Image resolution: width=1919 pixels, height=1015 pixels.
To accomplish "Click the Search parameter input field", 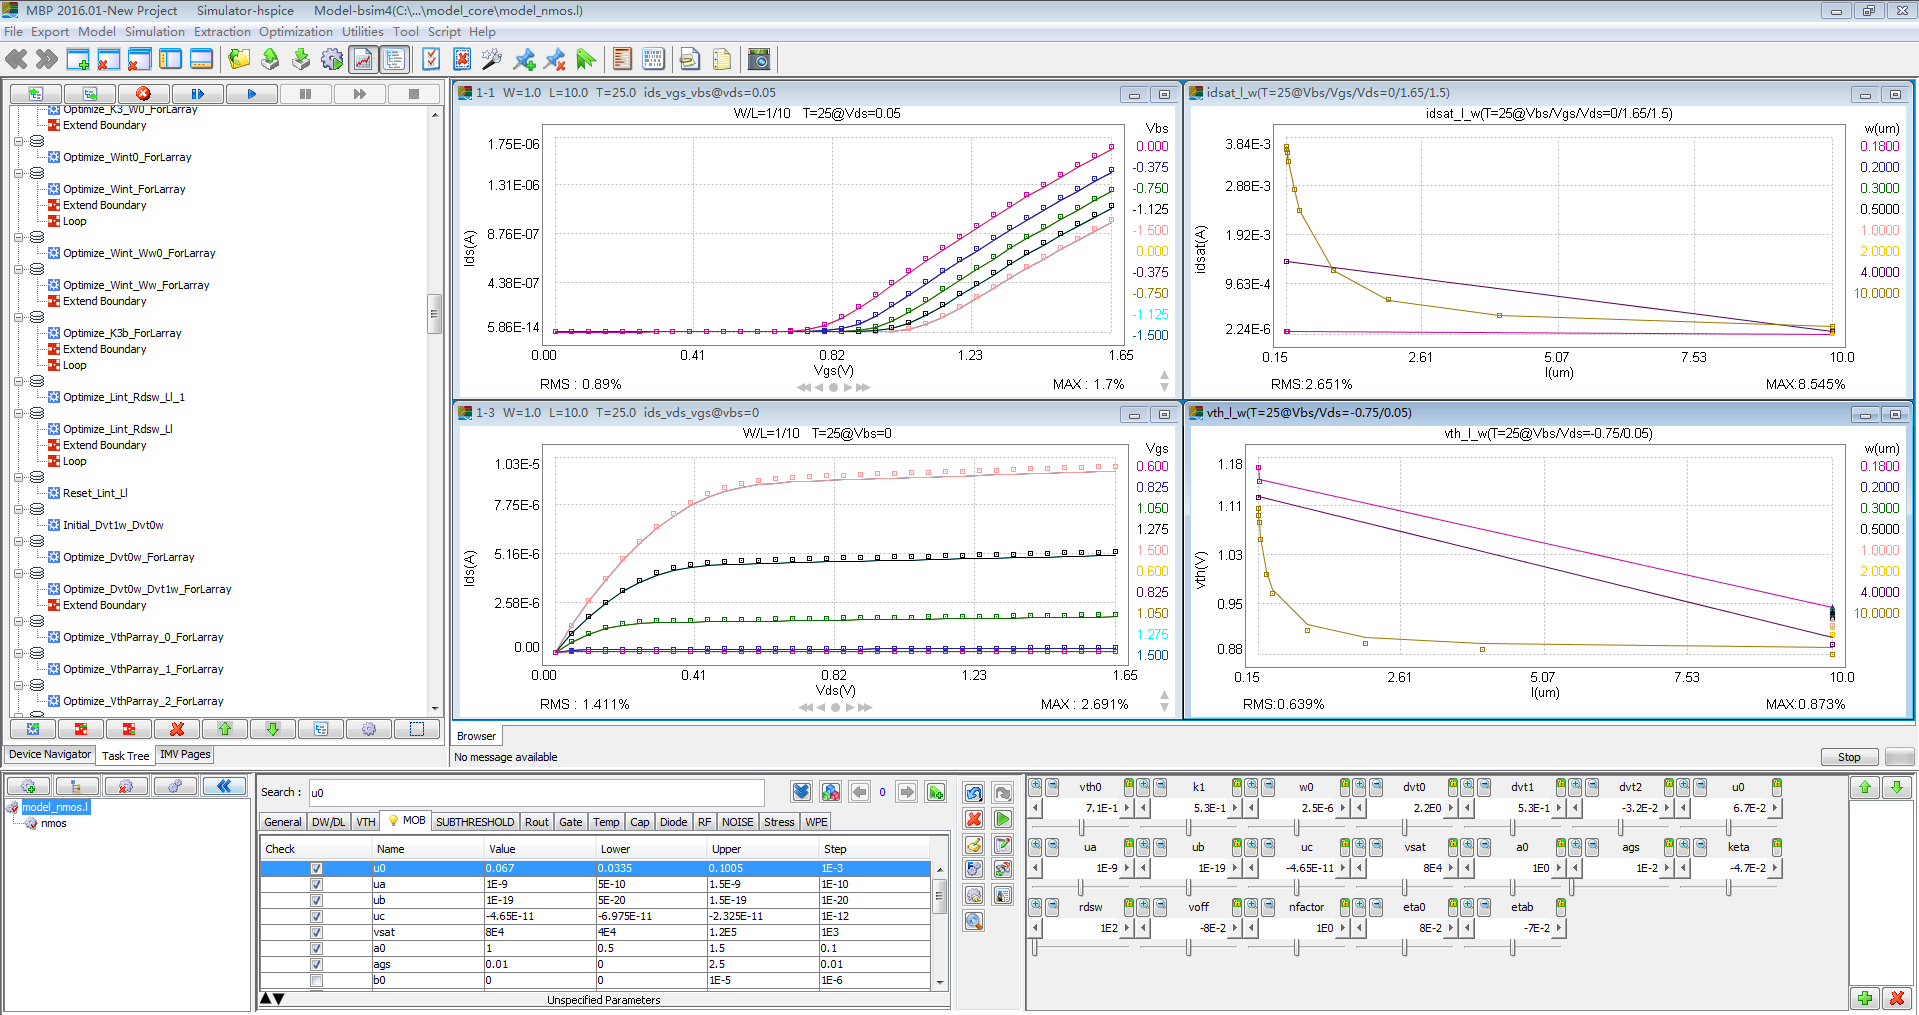I will tap(536, 793).
